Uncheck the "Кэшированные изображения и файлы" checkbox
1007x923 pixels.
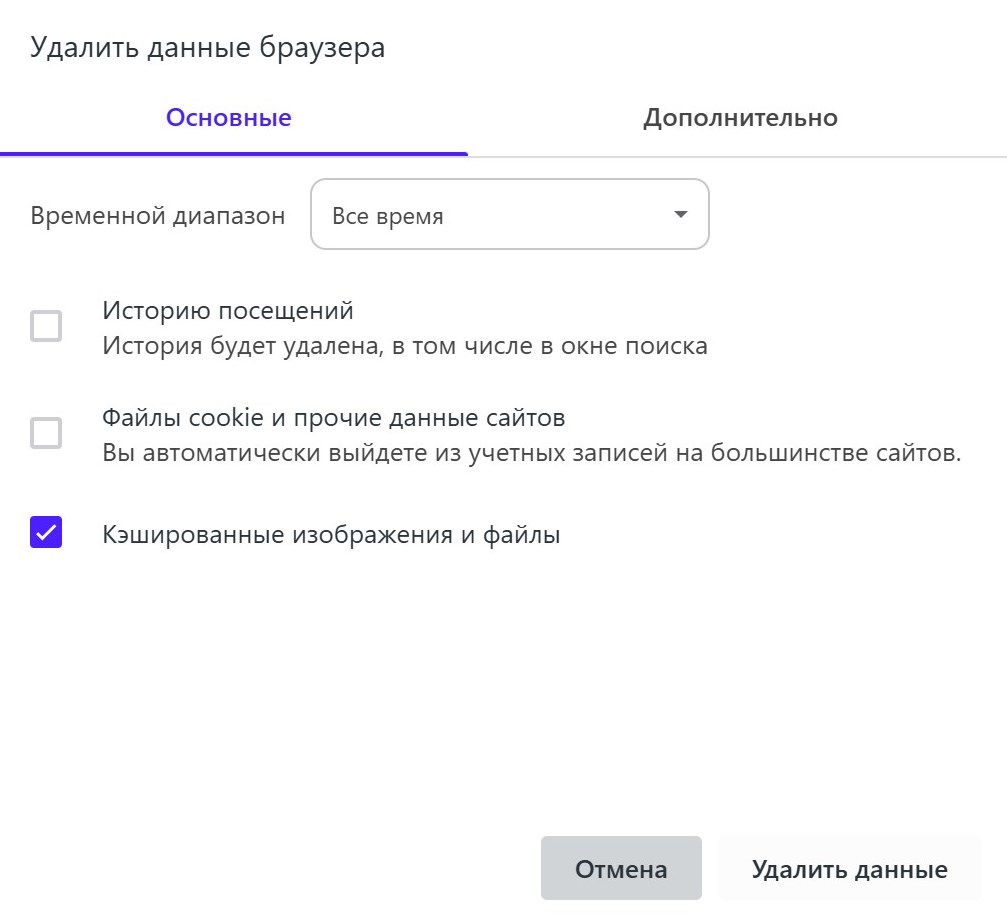click(46, 532)
